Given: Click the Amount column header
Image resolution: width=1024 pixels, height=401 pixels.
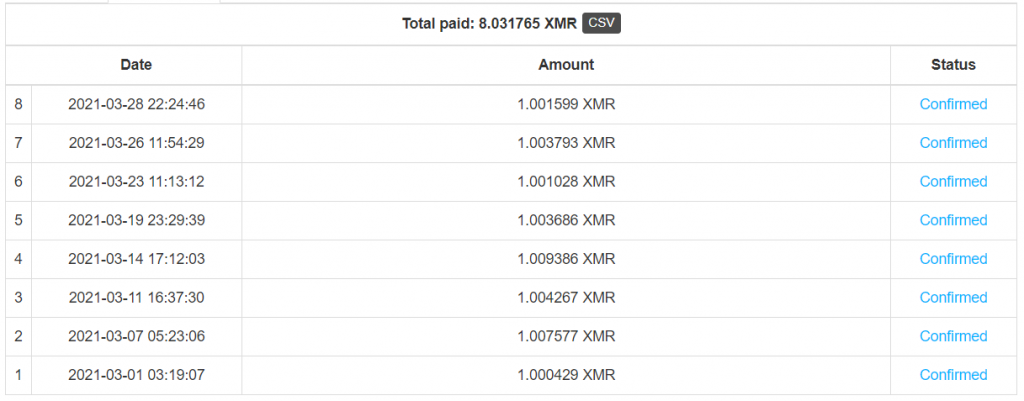Looking at the screenshot, I should 566,64.
